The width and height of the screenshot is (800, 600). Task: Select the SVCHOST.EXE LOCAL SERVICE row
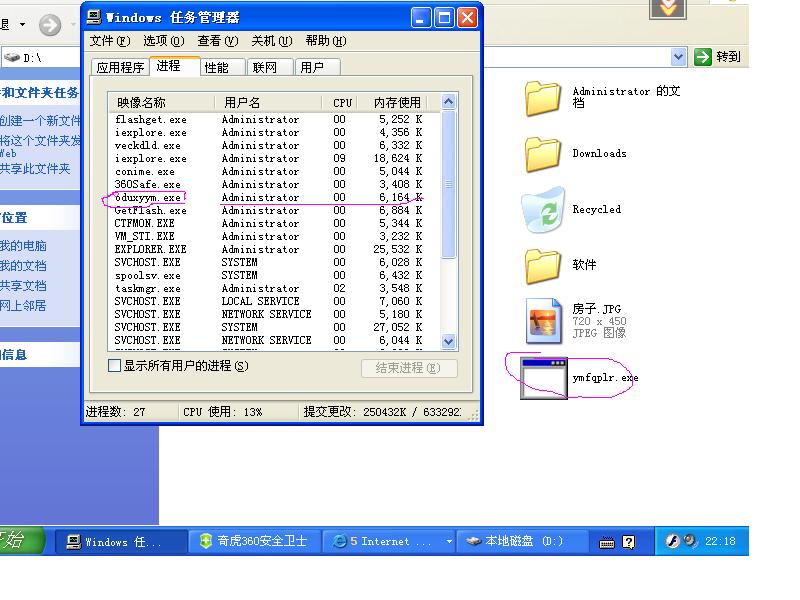click(x=274, y=302)
